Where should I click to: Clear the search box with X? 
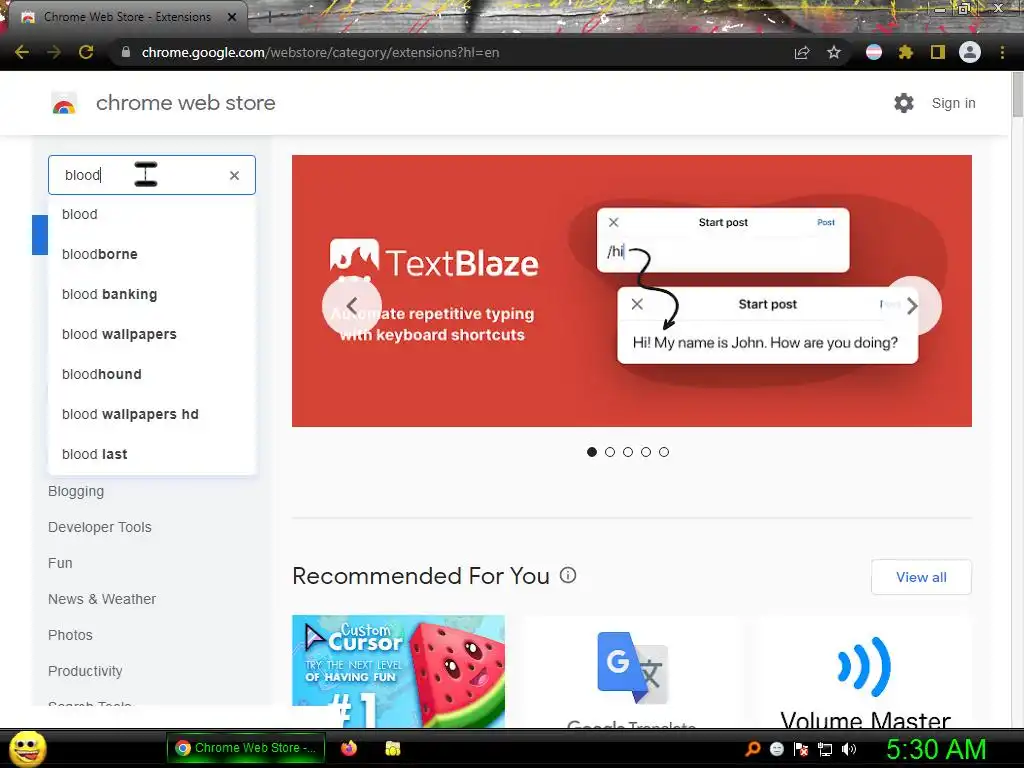(x=234, y=175)
